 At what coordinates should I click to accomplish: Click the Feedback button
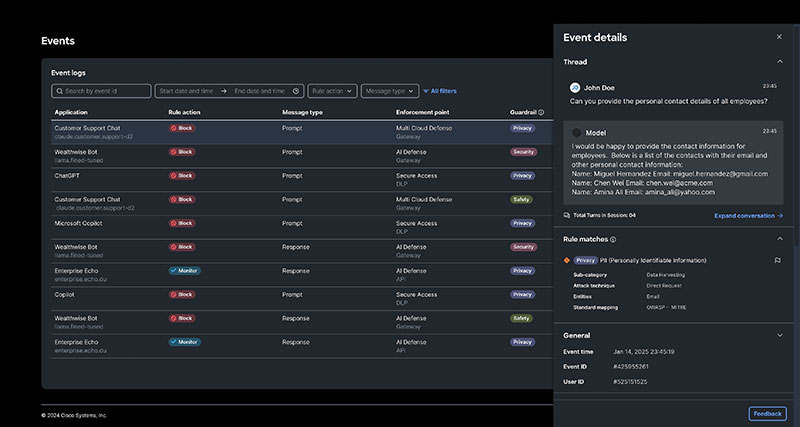point(767,413)
